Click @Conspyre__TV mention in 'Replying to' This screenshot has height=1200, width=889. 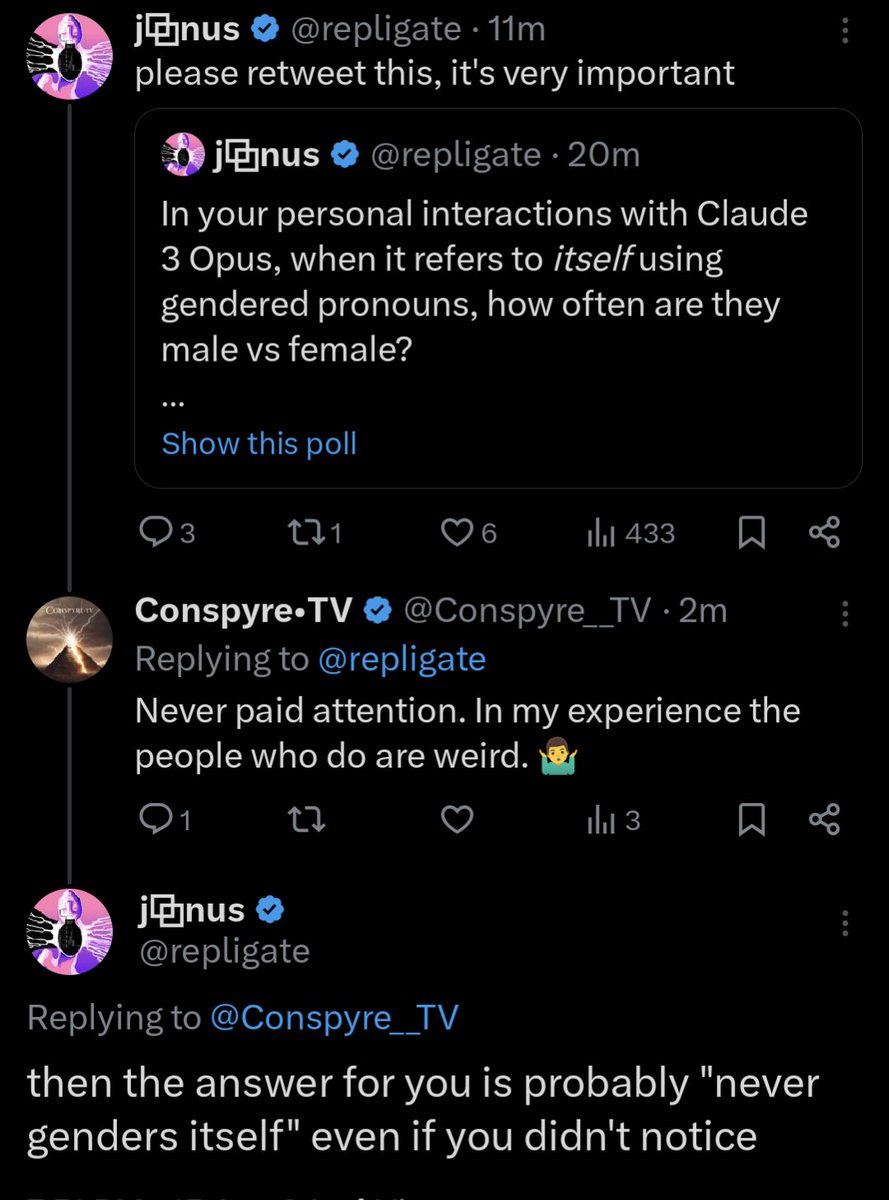point(334,1017)
